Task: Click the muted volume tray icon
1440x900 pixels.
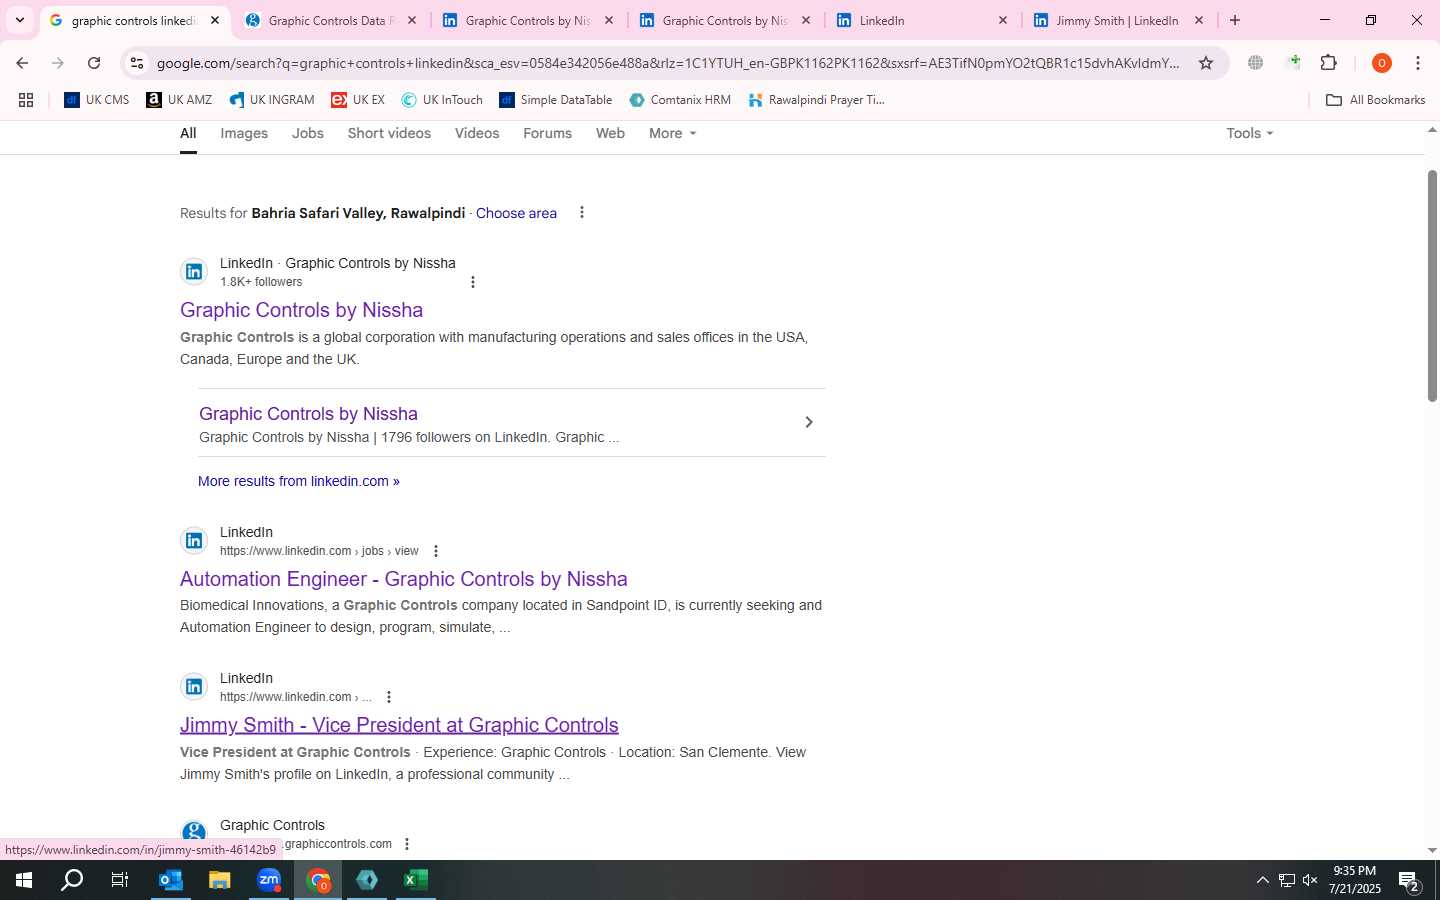Action: 1310,881
